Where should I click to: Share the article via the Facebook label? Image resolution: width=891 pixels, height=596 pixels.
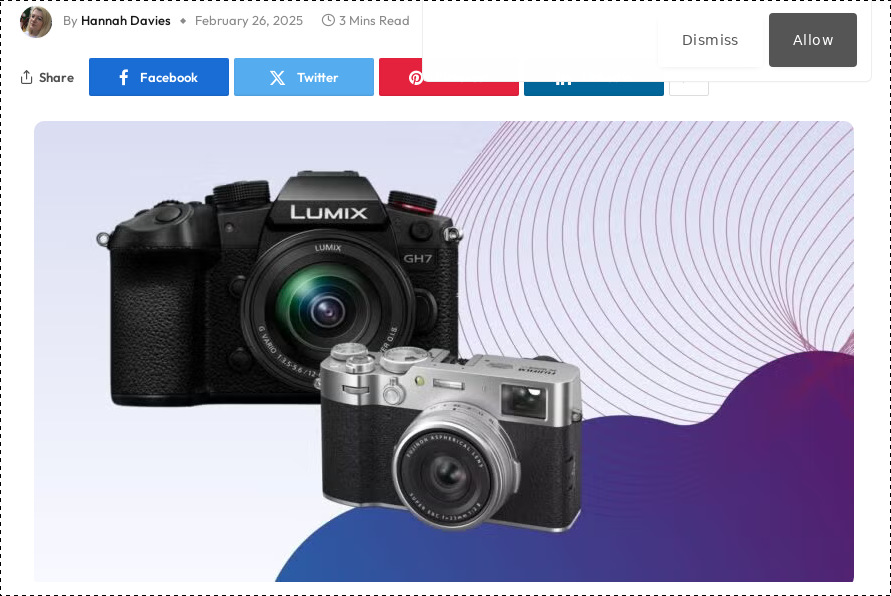click(169, 77)
